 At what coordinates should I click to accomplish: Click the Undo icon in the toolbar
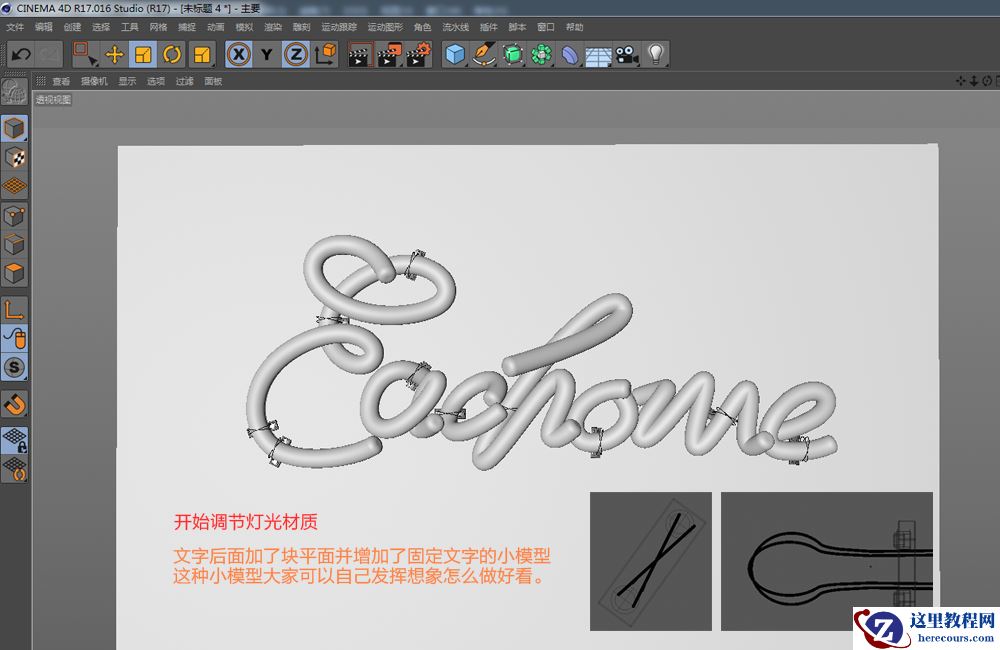click(20, 54)
